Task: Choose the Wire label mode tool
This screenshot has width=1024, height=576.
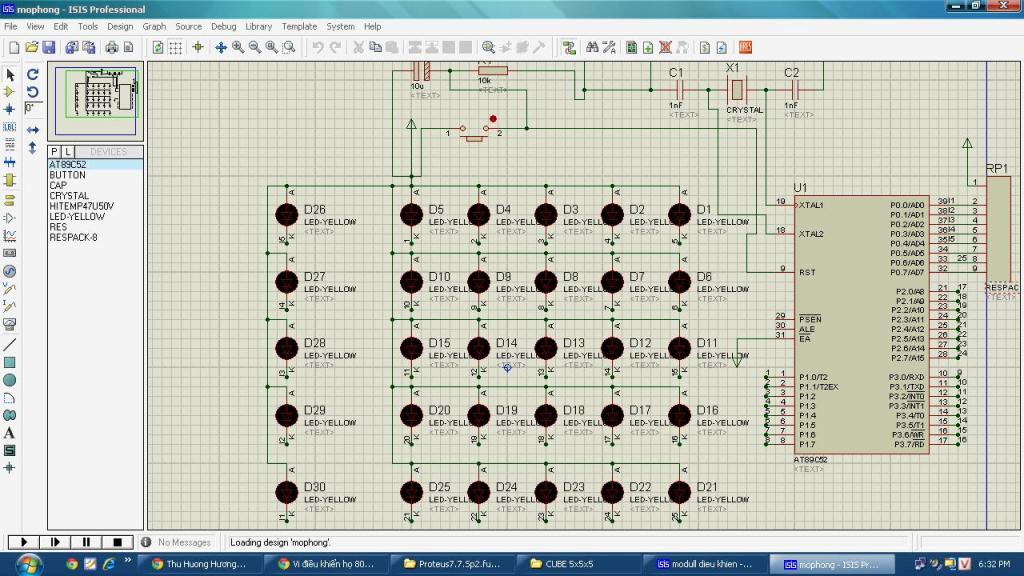Action: (x=10, y=127)
